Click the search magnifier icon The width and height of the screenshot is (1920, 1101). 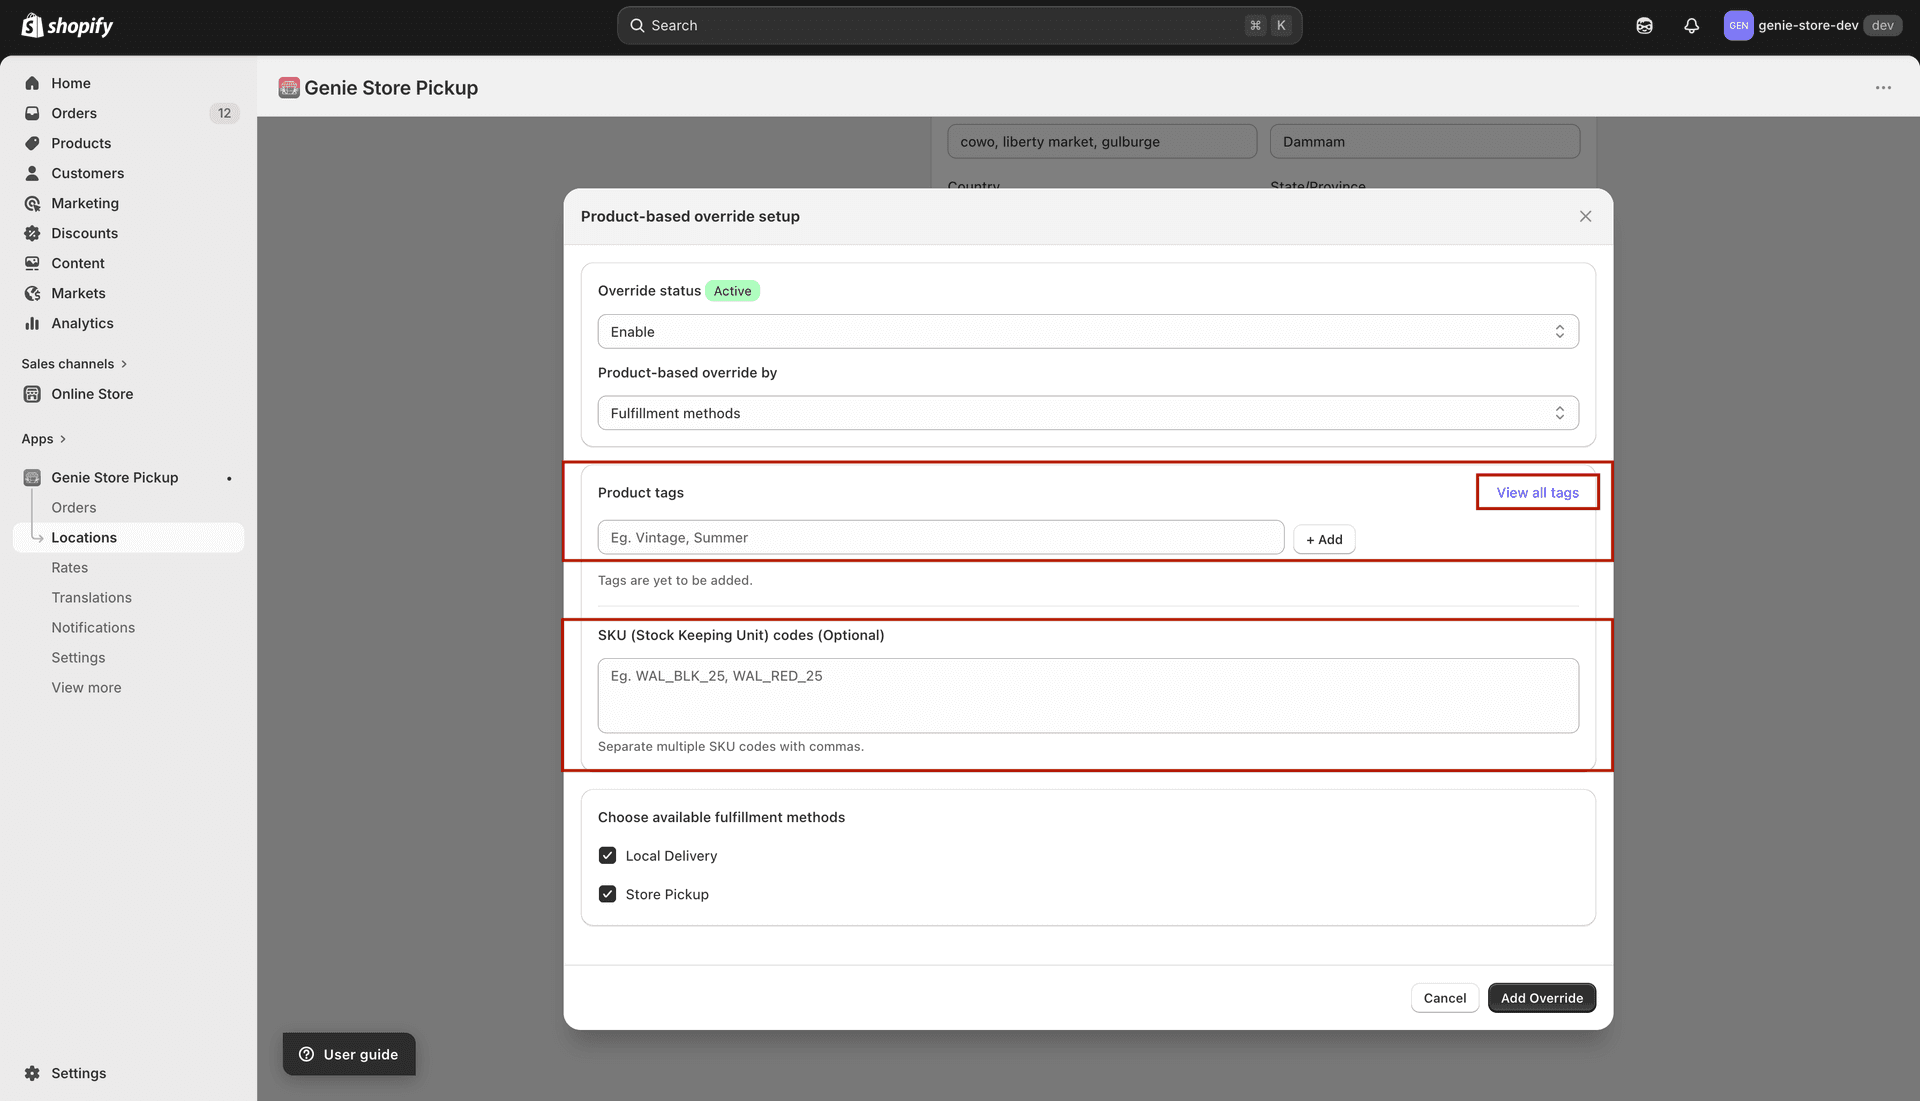tap(637, 25)
